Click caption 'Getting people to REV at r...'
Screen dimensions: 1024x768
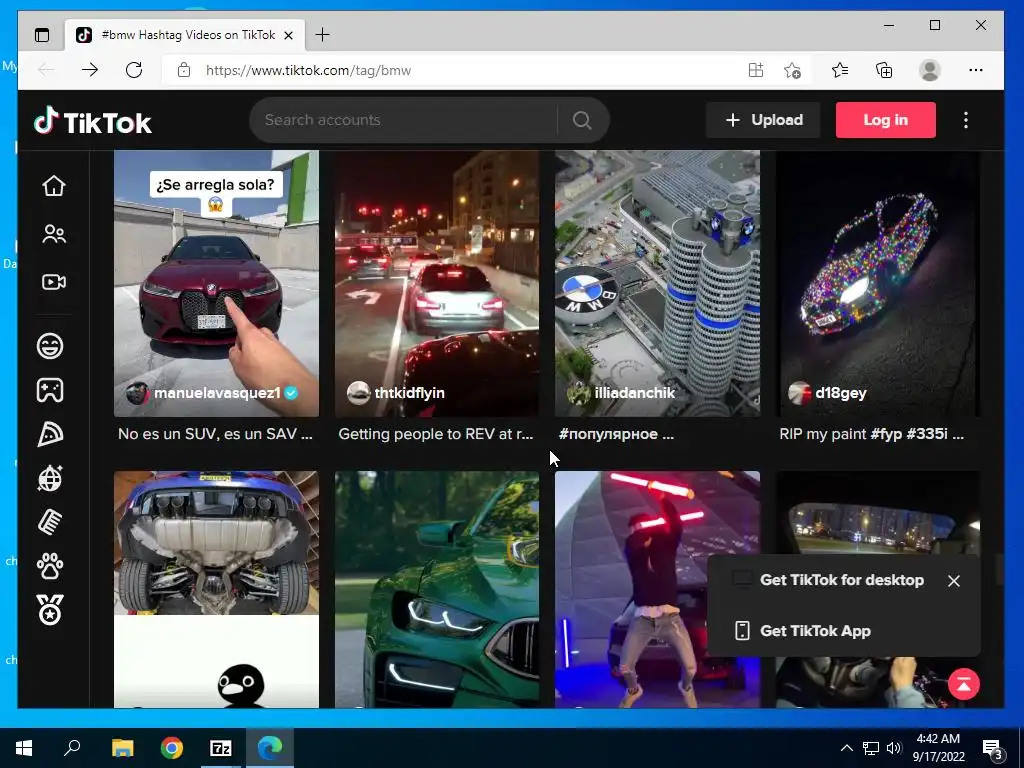tap(436, 434)
